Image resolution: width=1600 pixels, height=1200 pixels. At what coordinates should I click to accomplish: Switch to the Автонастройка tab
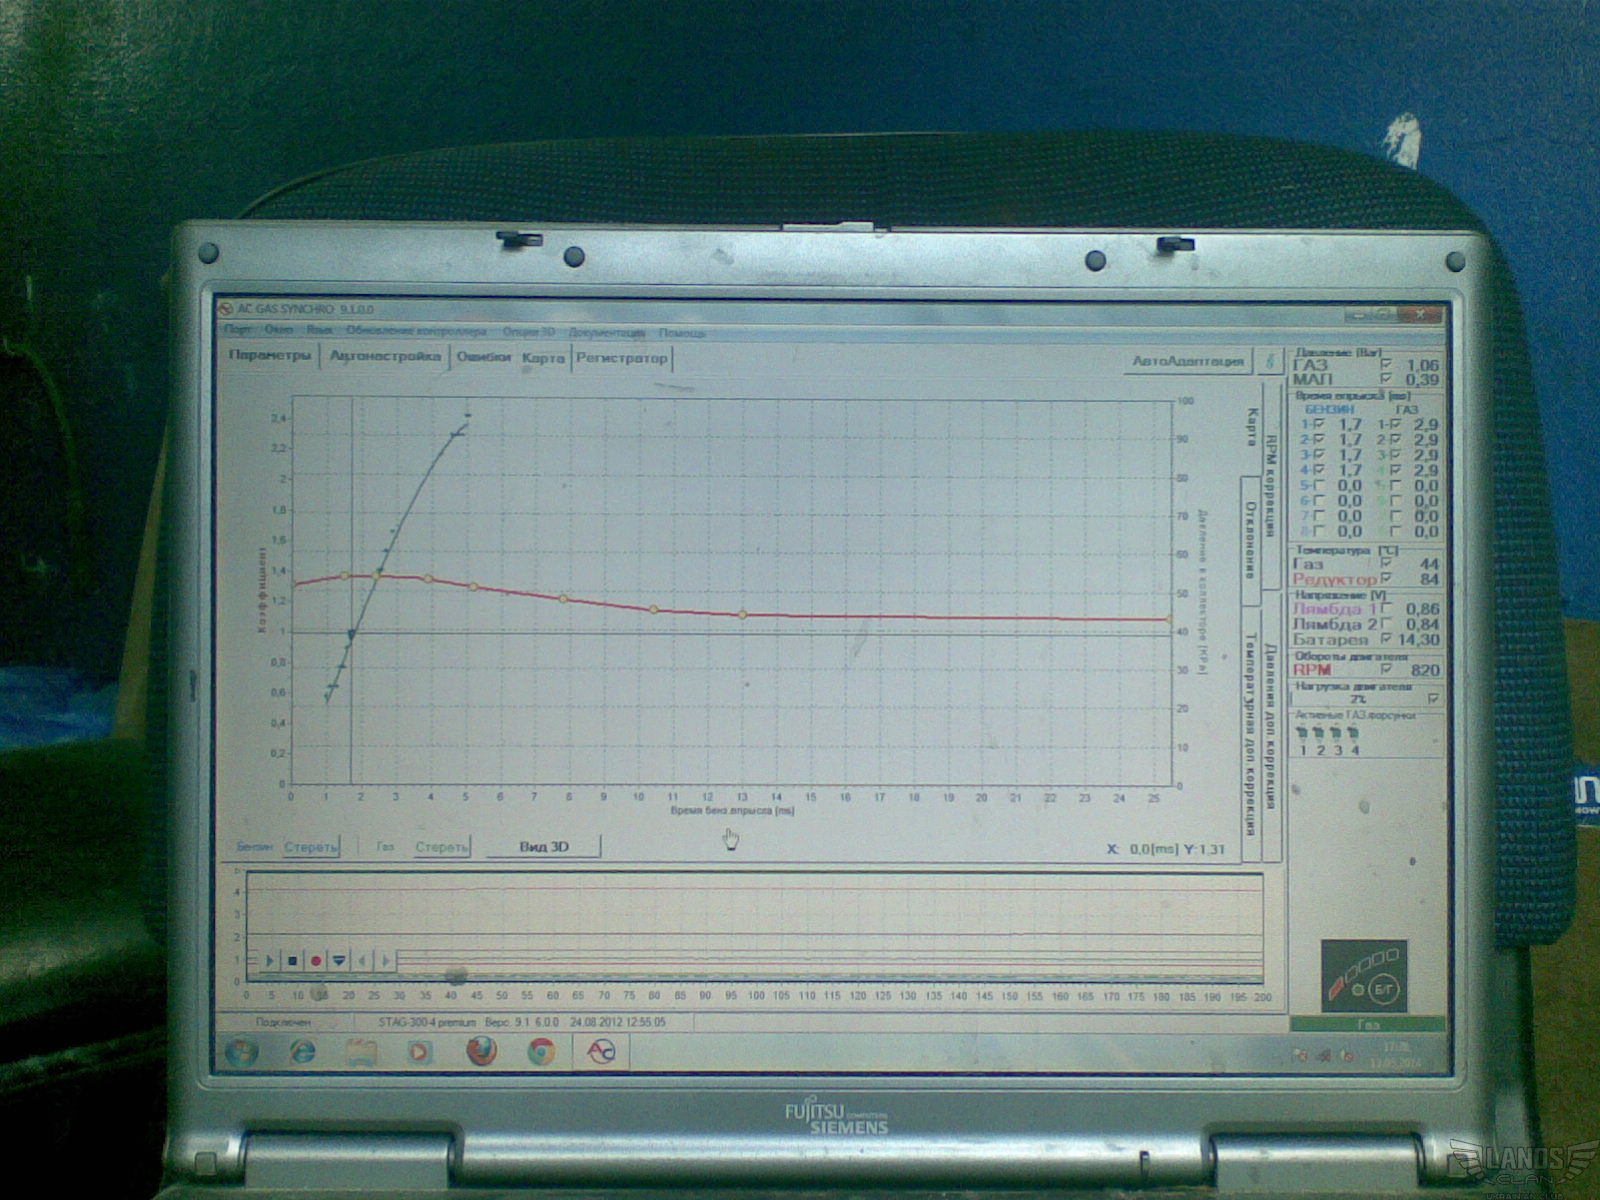coord(385,357)
